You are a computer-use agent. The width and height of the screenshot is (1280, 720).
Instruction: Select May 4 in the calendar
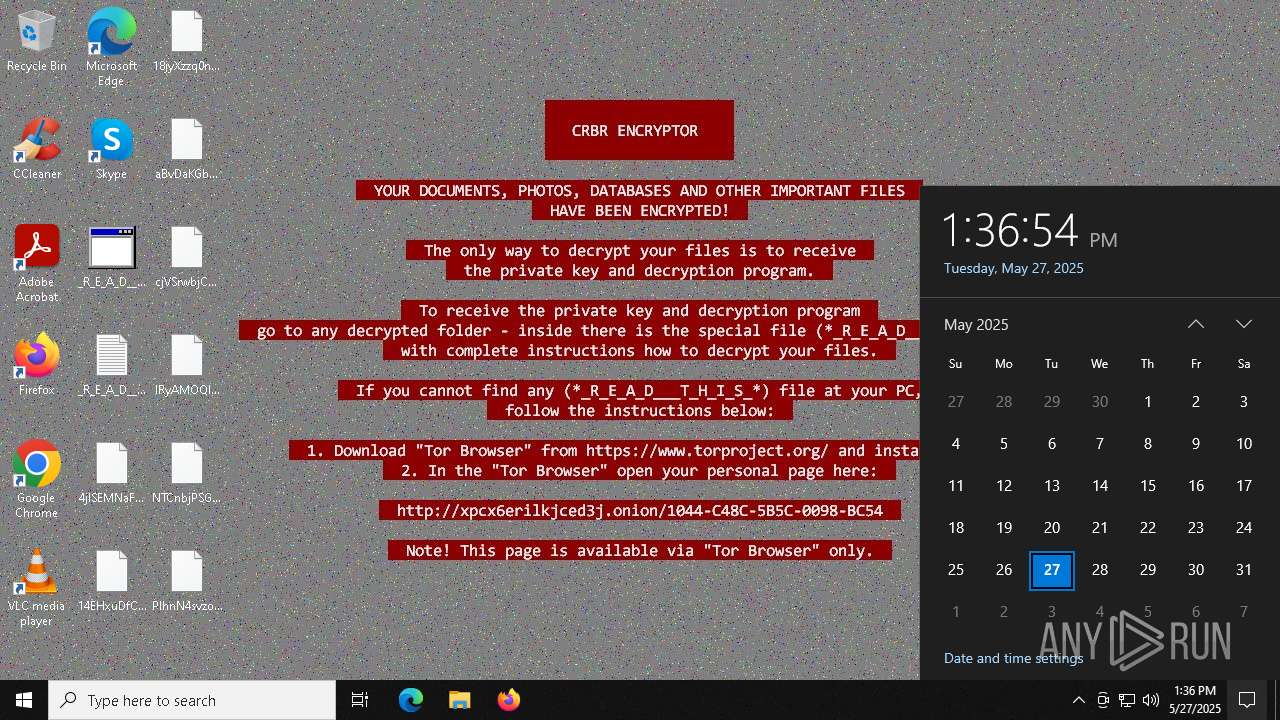(956, 444)
